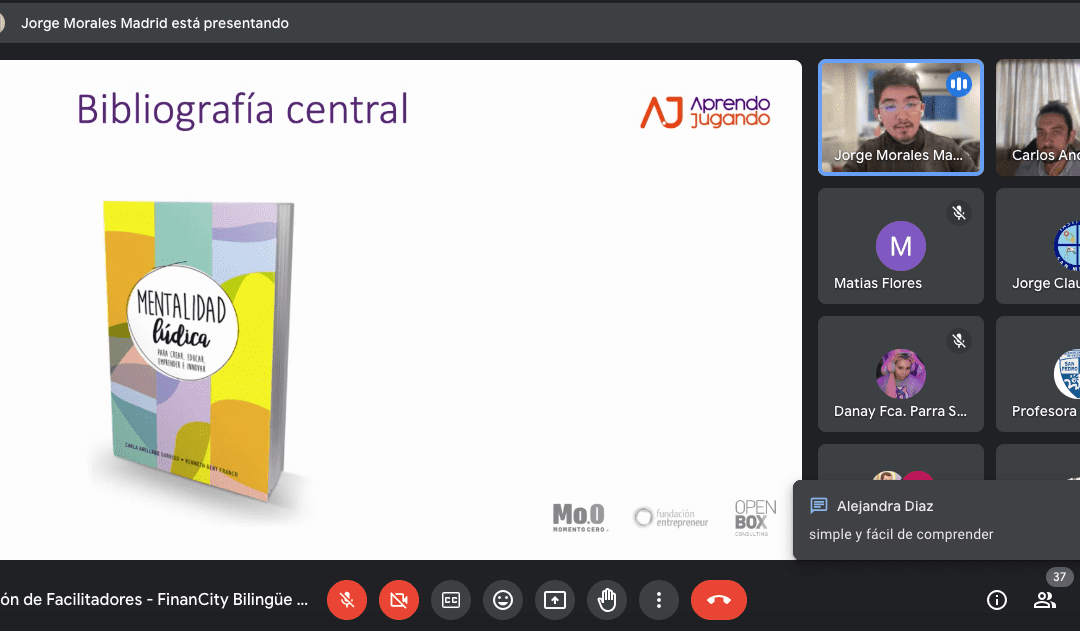Image resolution: width=1080 pixels, height=631 pixels.
Task: Click the Mo.0 Momento Cero logo
Action: point(579,518)
